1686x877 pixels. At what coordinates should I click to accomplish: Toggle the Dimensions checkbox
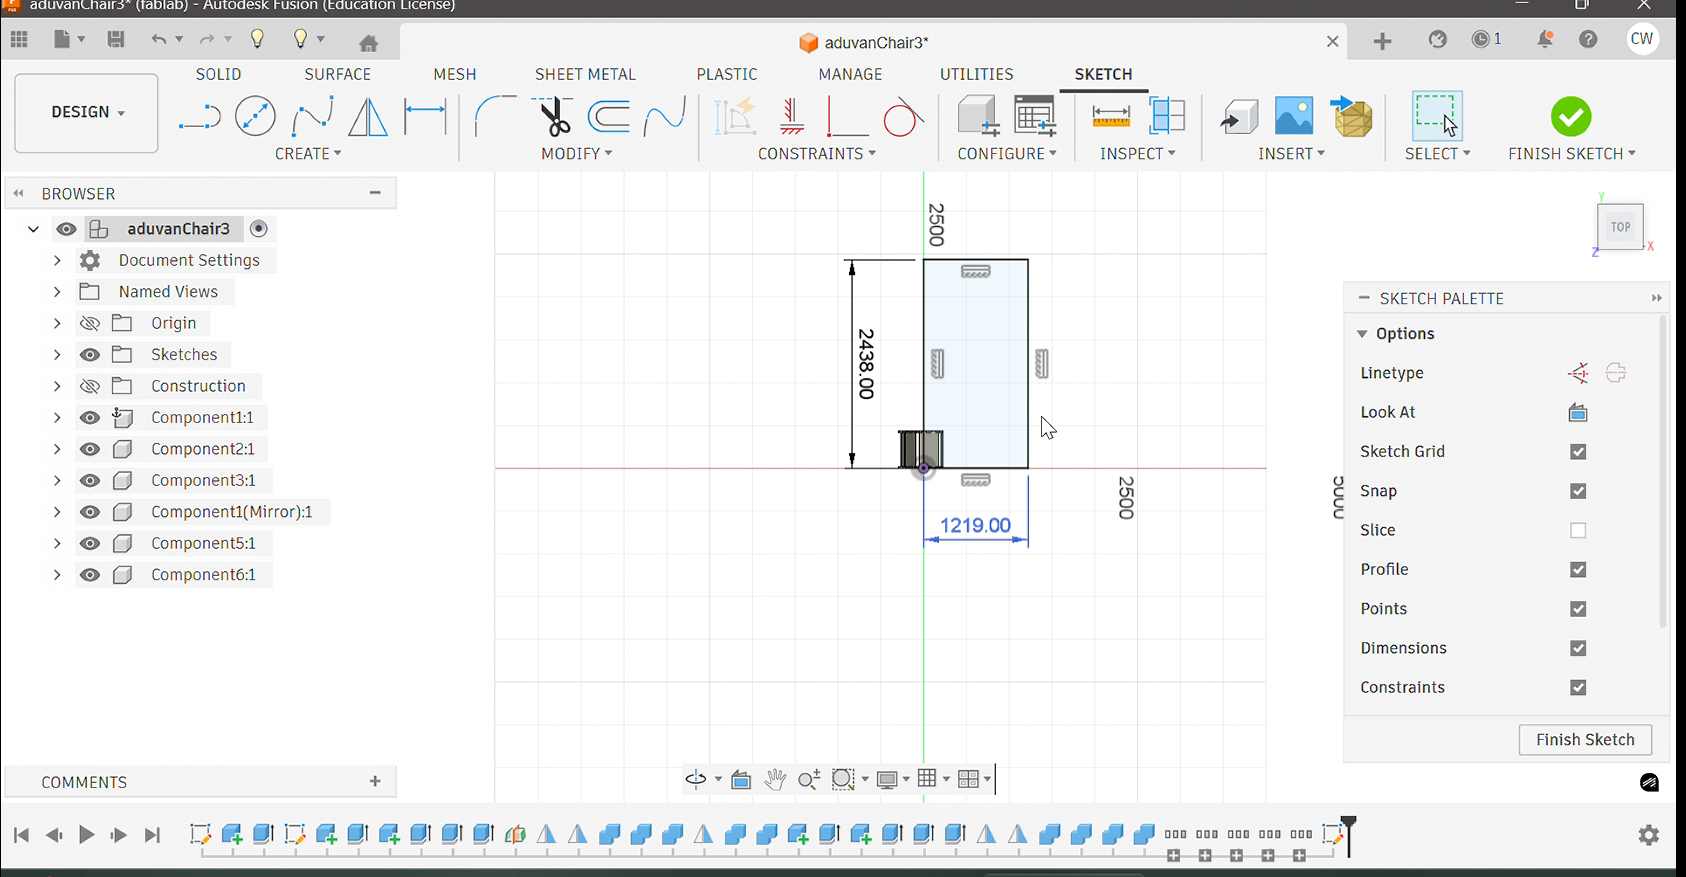tap(1578, 648)
